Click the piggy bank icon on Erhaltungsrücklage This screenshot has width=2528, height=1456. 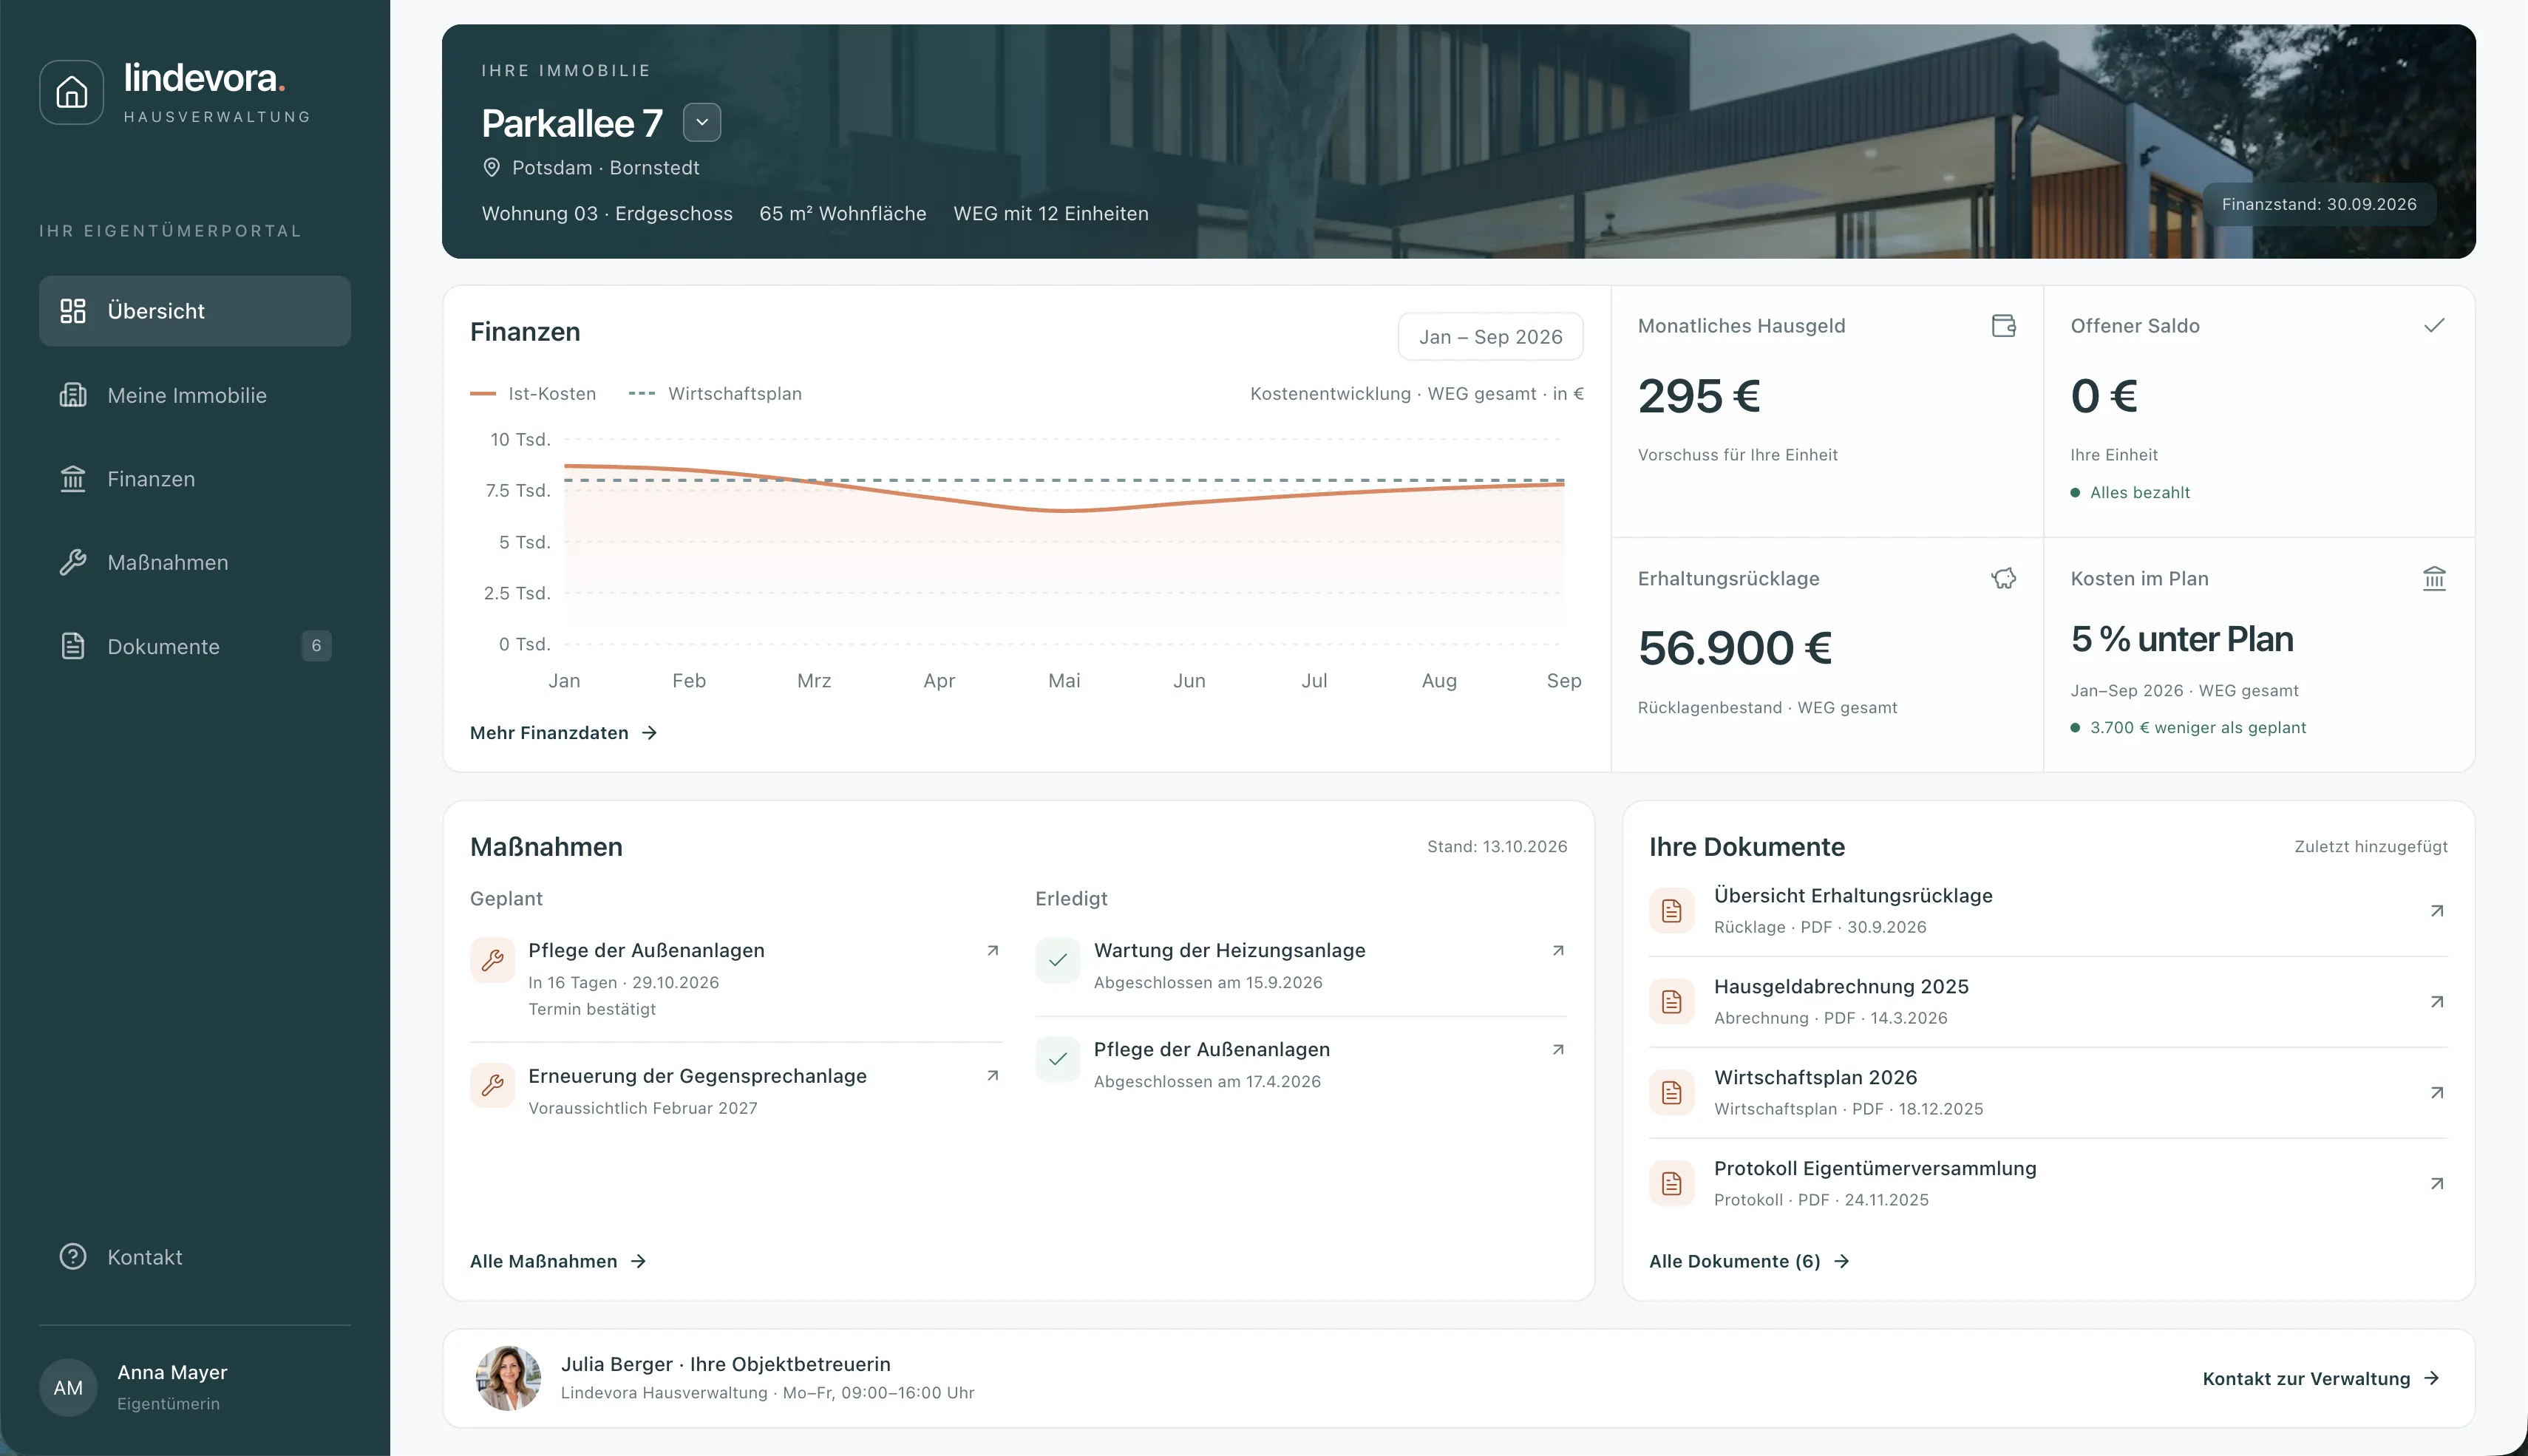(x=2003, y=579)
